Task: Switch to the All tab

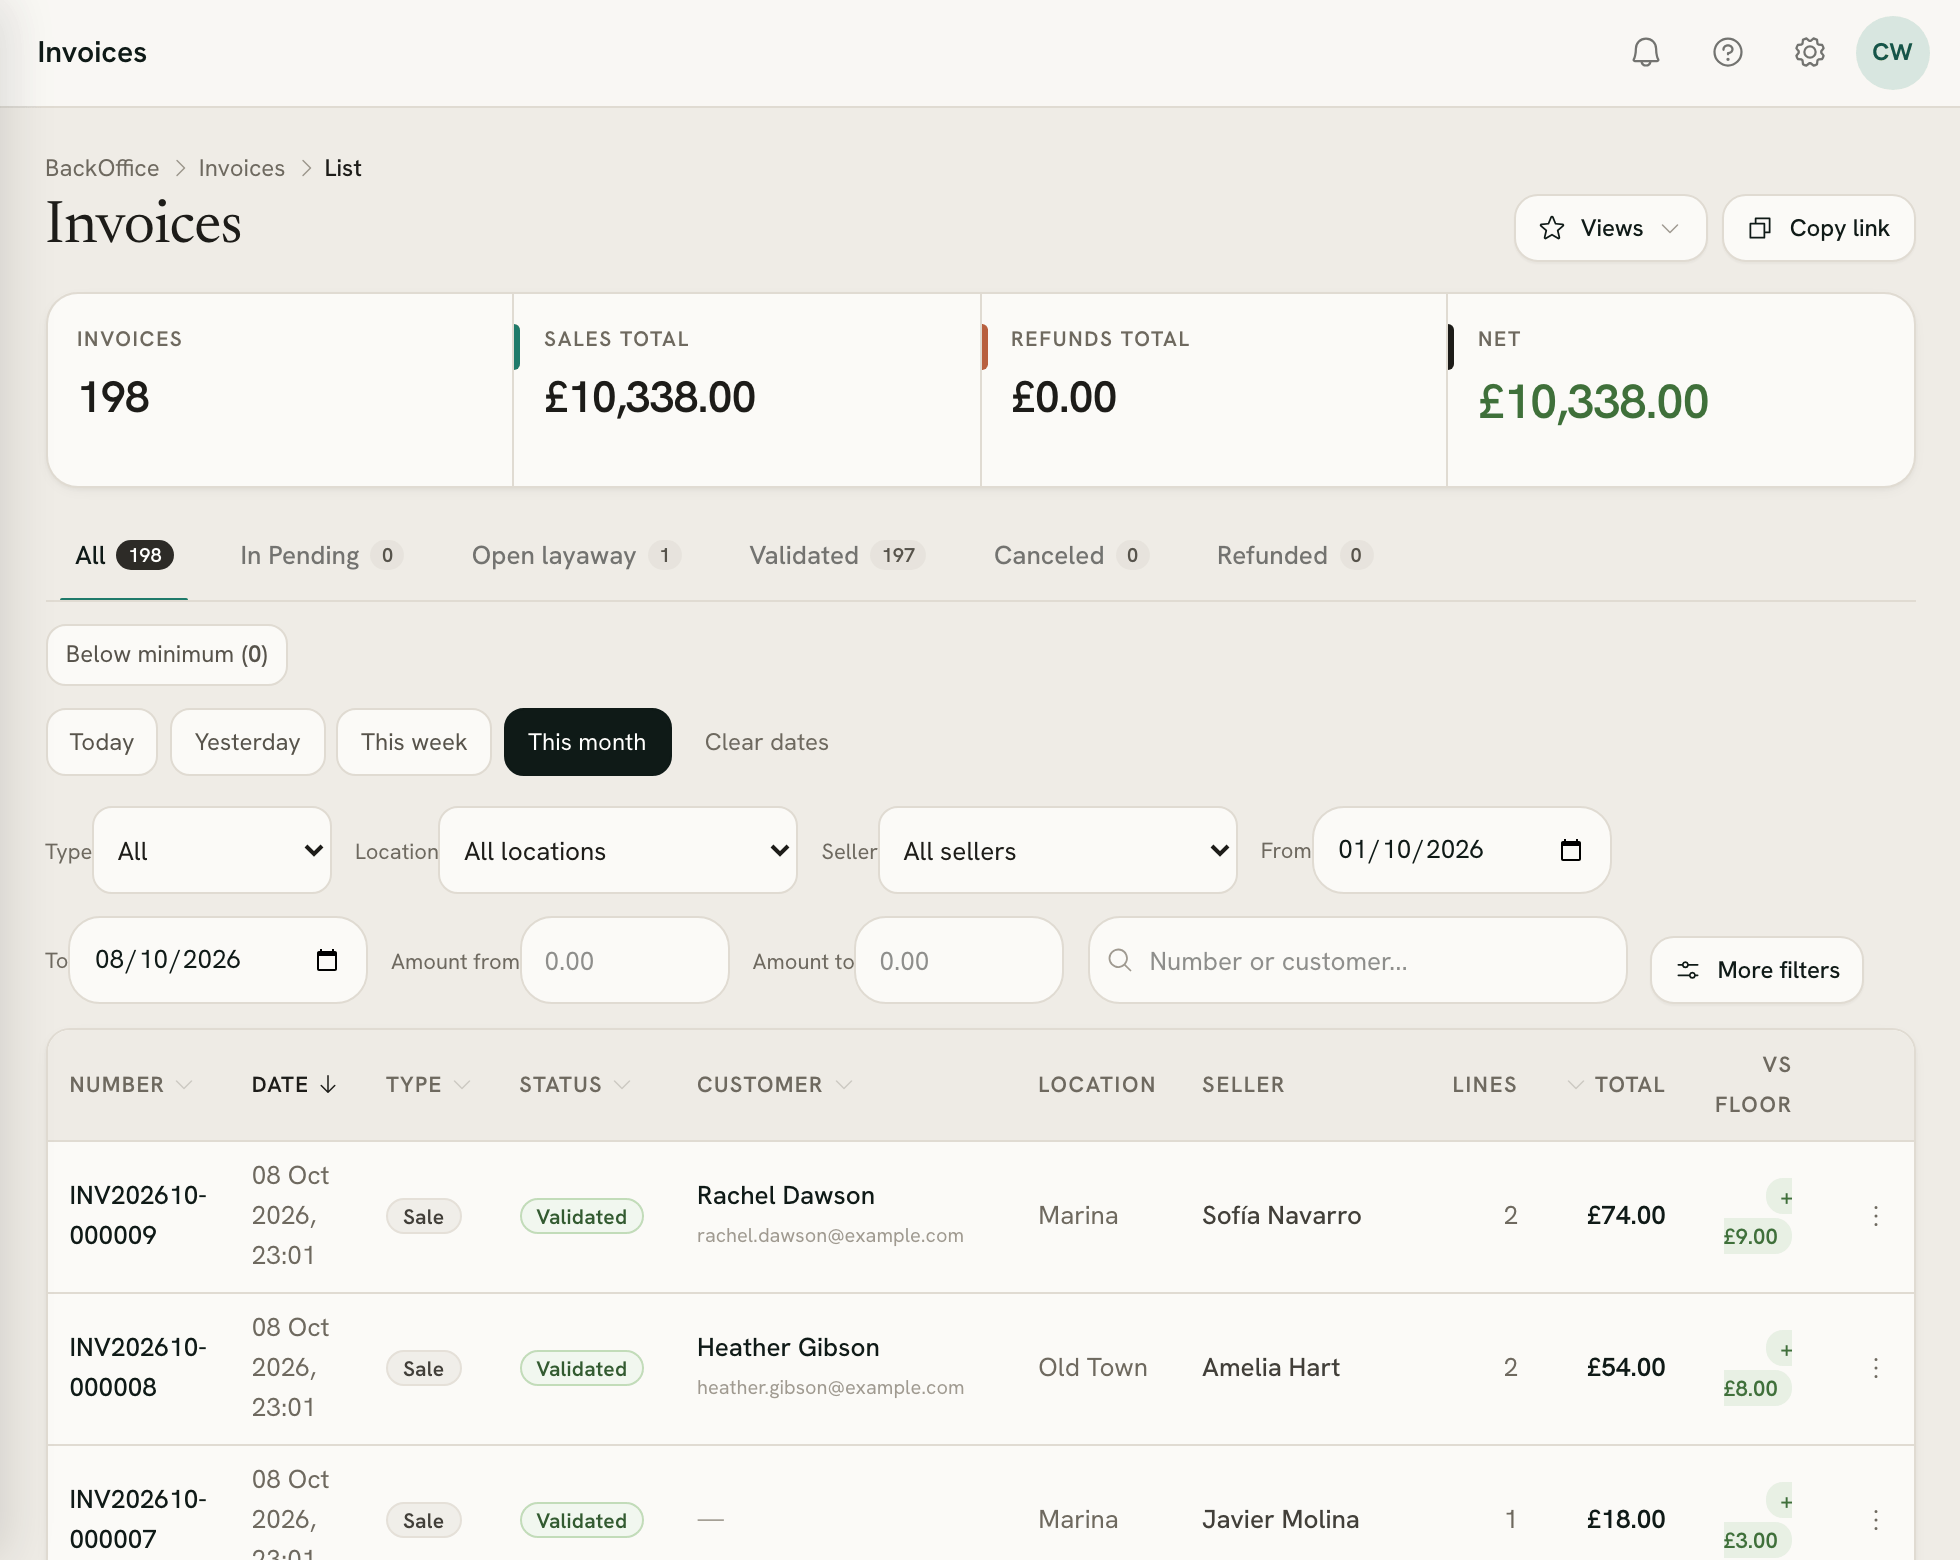Action: click(x=124, y=556)
